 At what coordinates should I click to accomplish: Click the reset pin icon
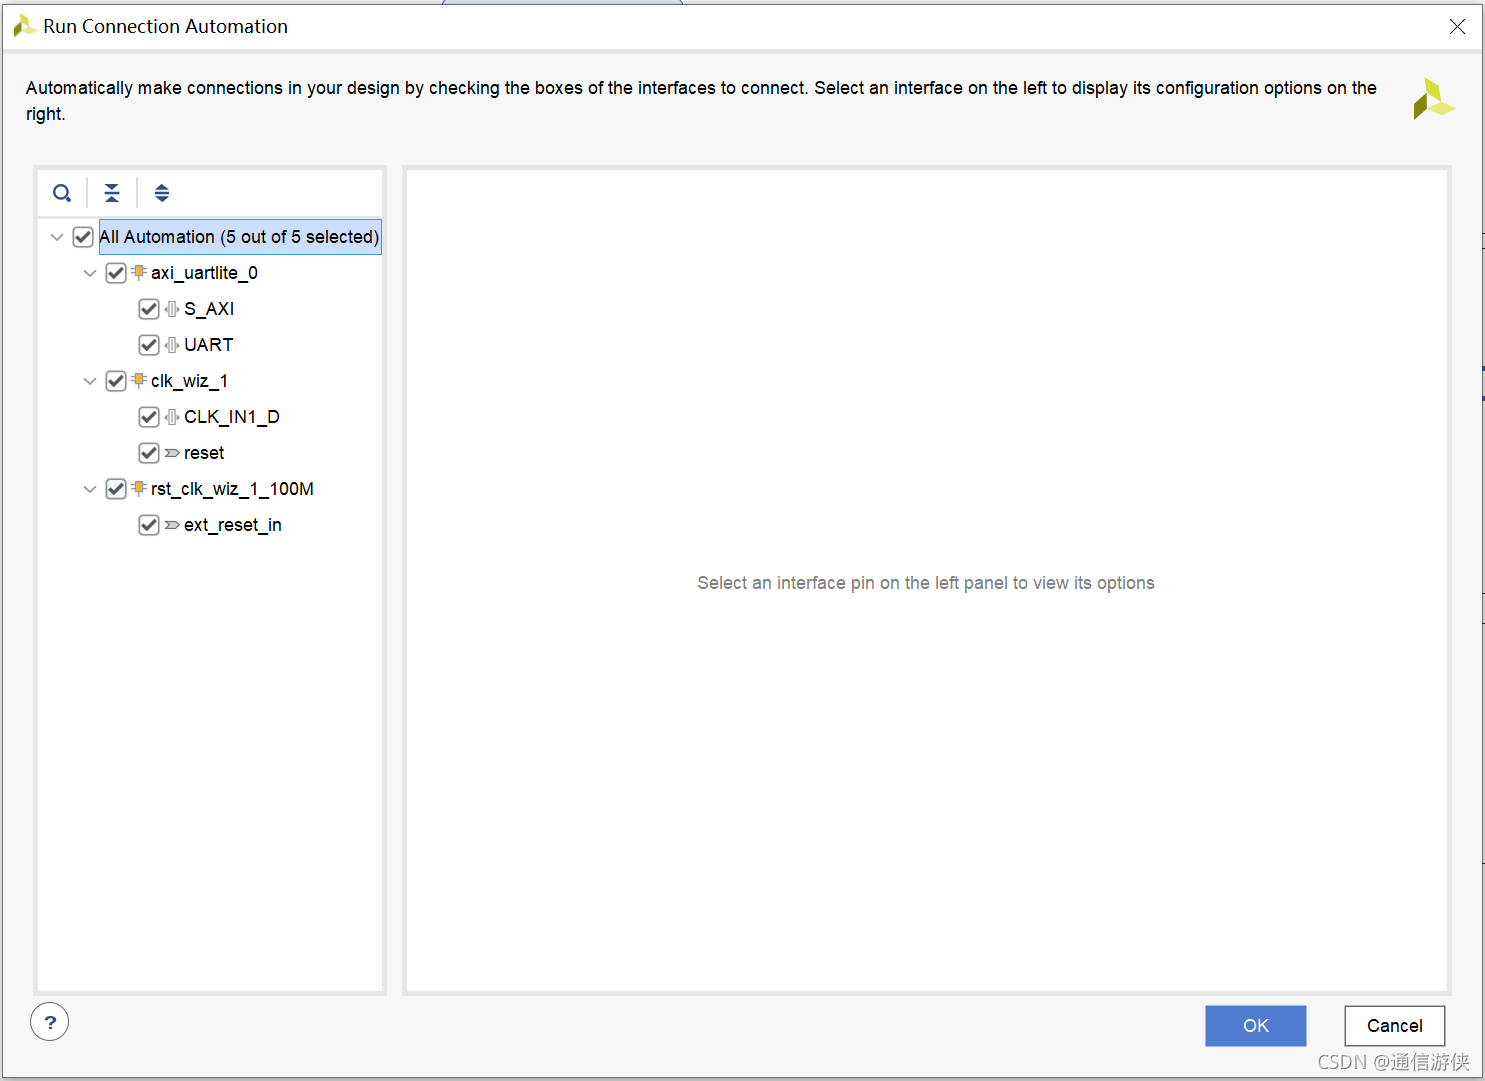point(172,453)
